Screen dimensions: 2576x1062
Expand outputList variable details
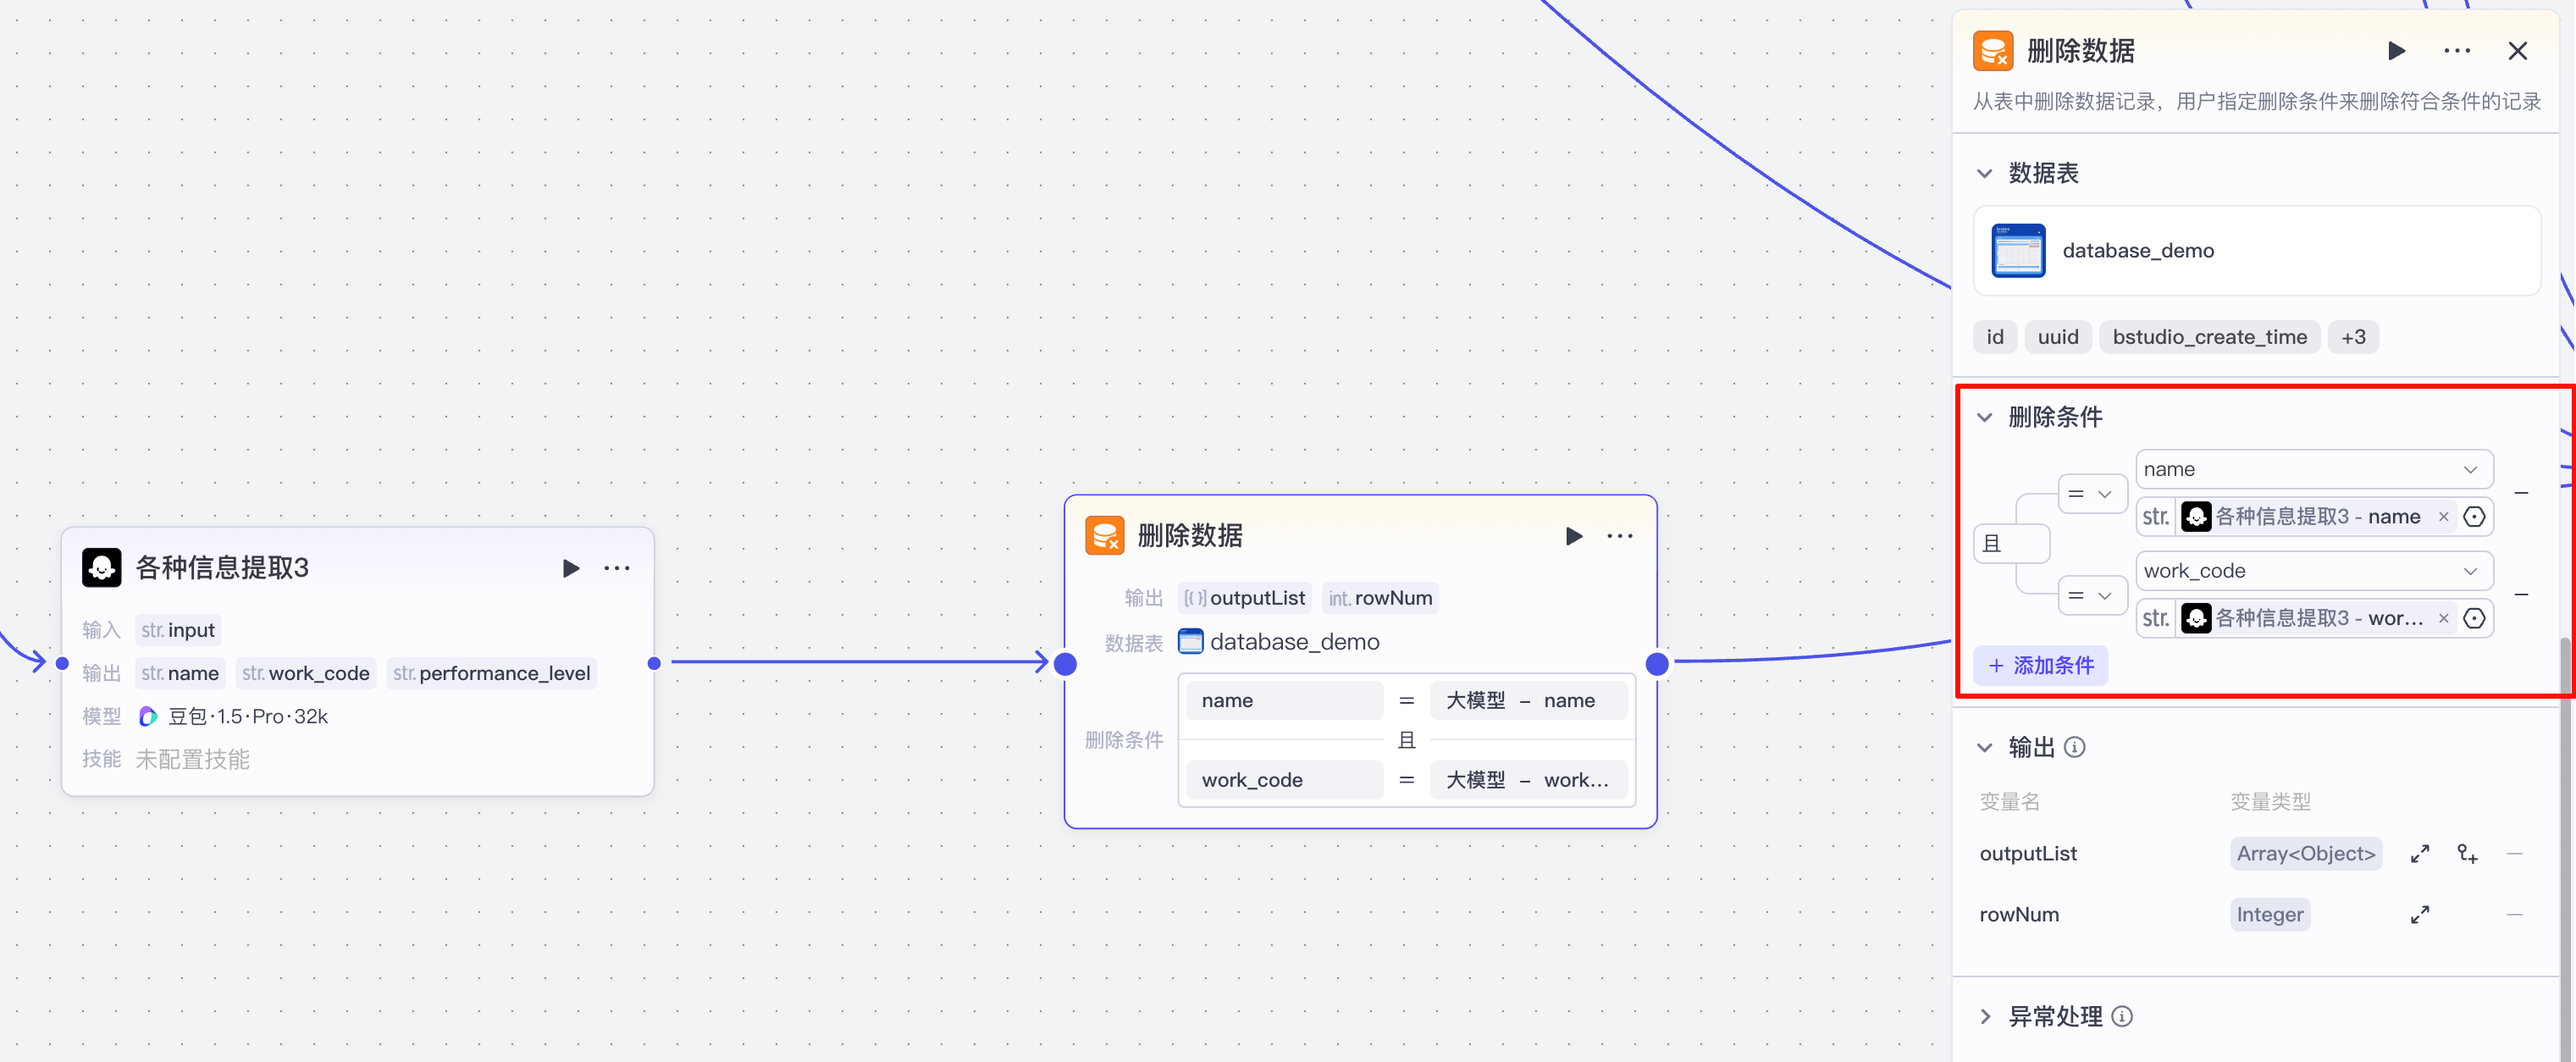tap(2419, 854)
